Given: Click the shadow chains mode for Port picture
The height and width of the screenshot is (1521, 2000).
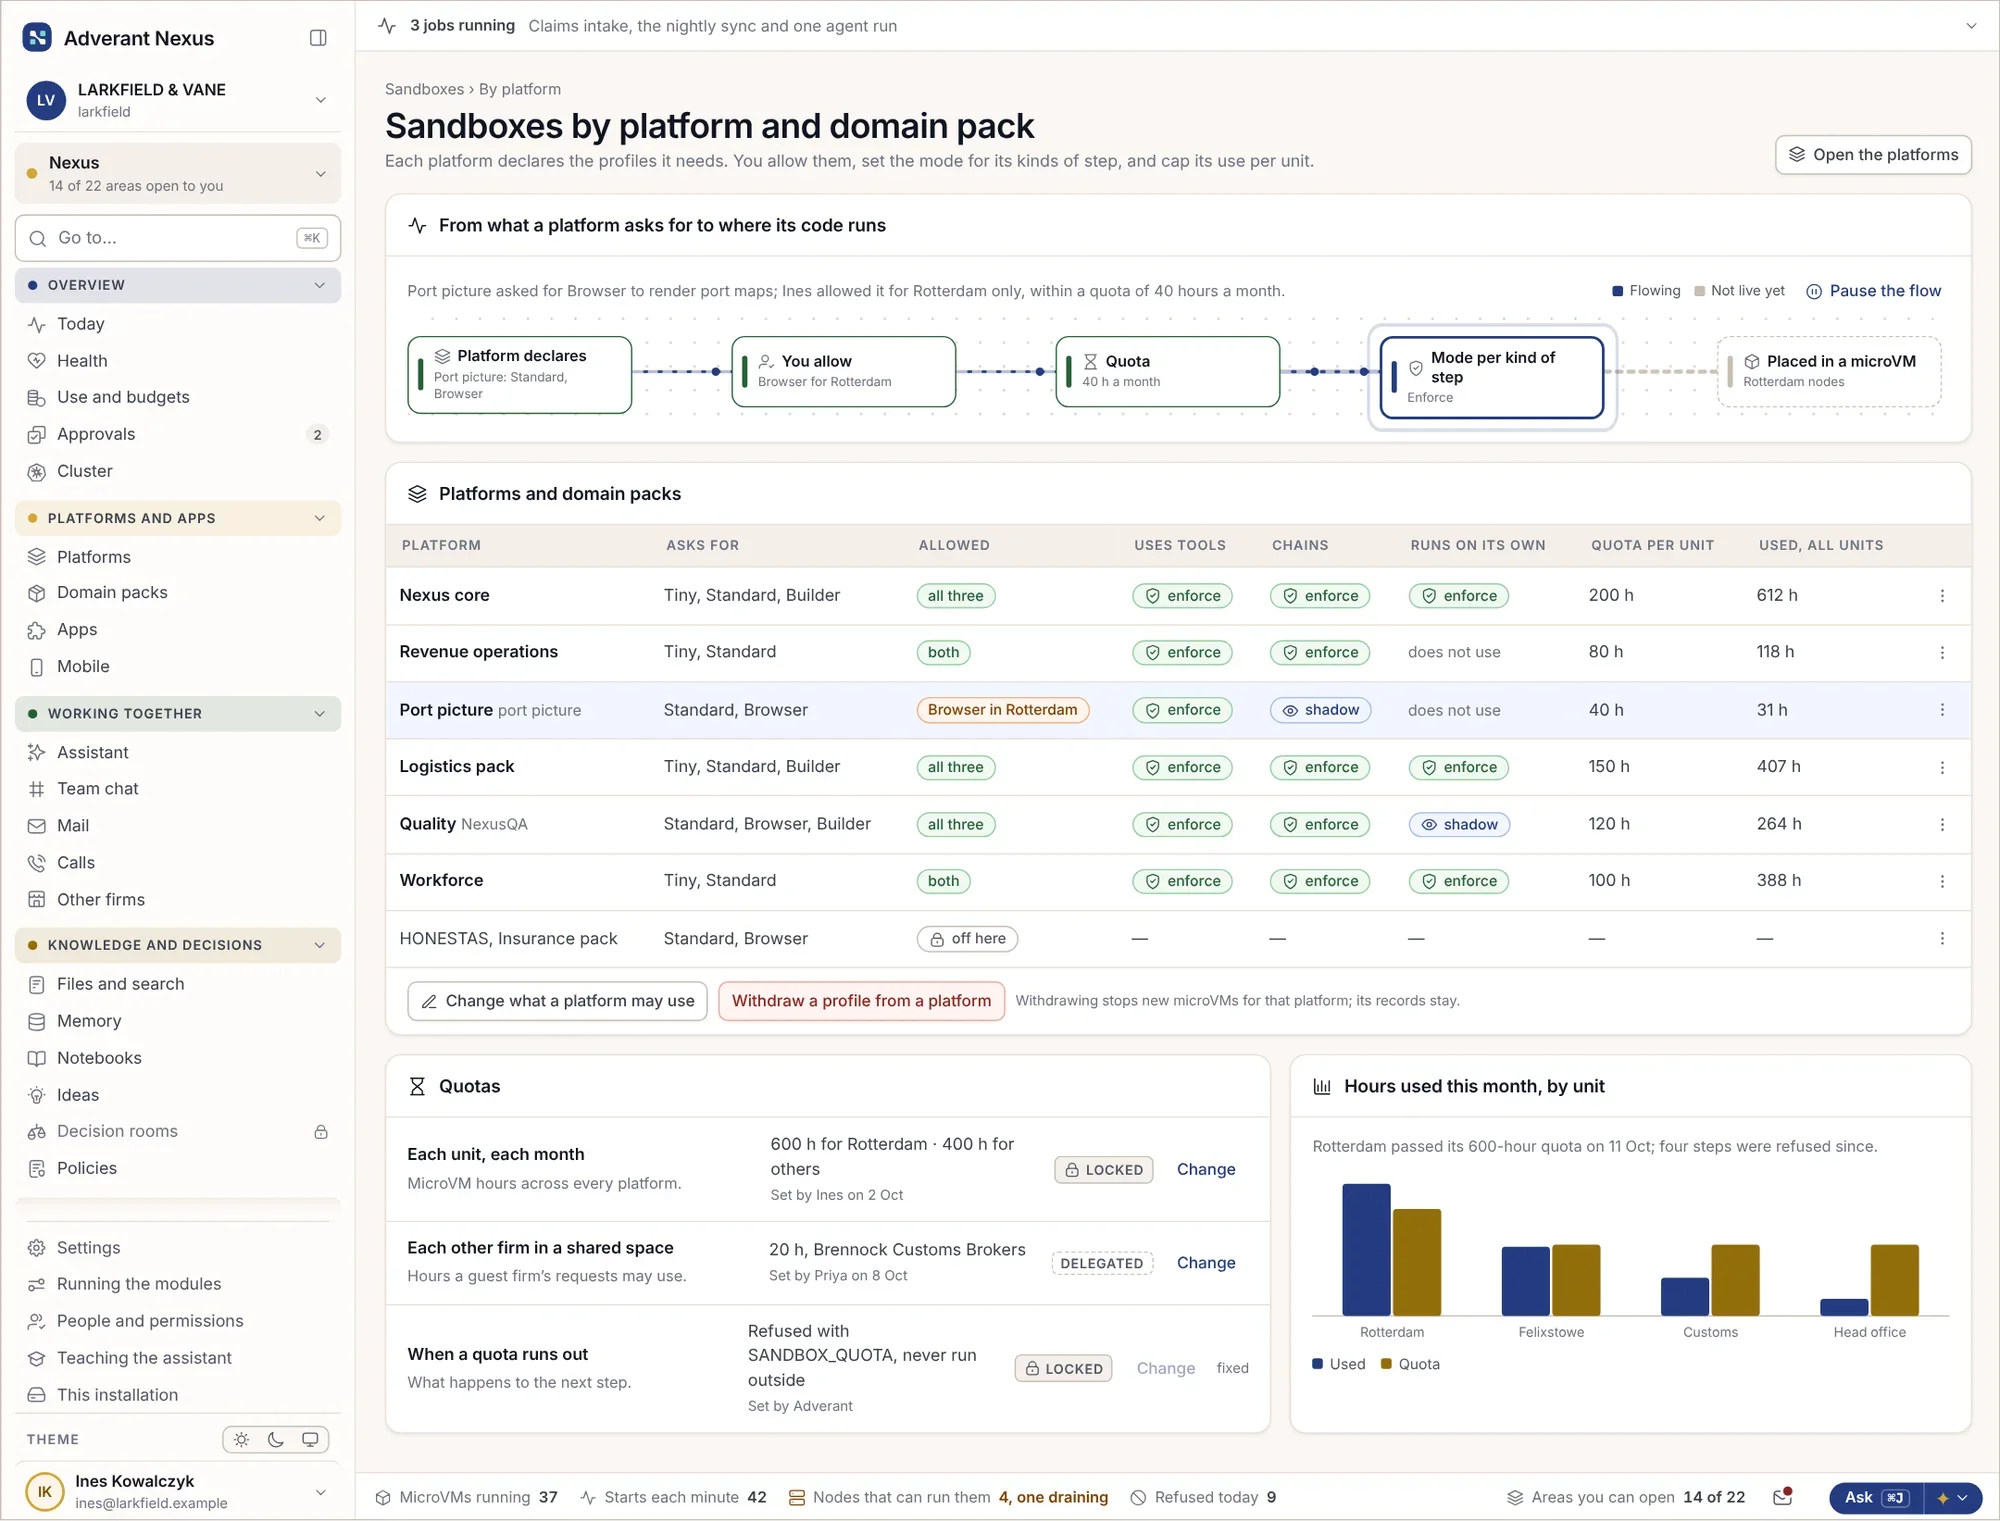Looking at the screenshot, I should (1320, 710).
